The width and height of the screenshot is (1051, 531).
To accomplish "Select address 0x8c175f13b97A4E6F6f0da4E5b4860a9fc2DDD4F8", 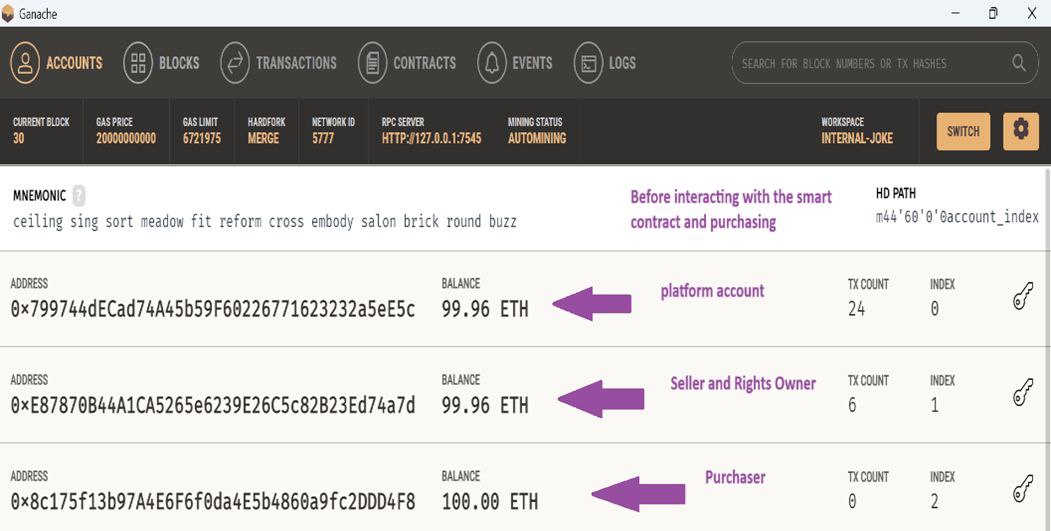I will tap(213, 502).
